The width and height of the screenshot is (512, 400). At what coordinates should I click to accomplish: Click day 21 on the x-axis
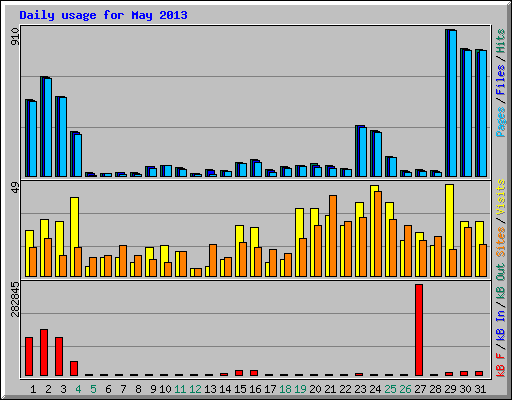tap(330, 389)
